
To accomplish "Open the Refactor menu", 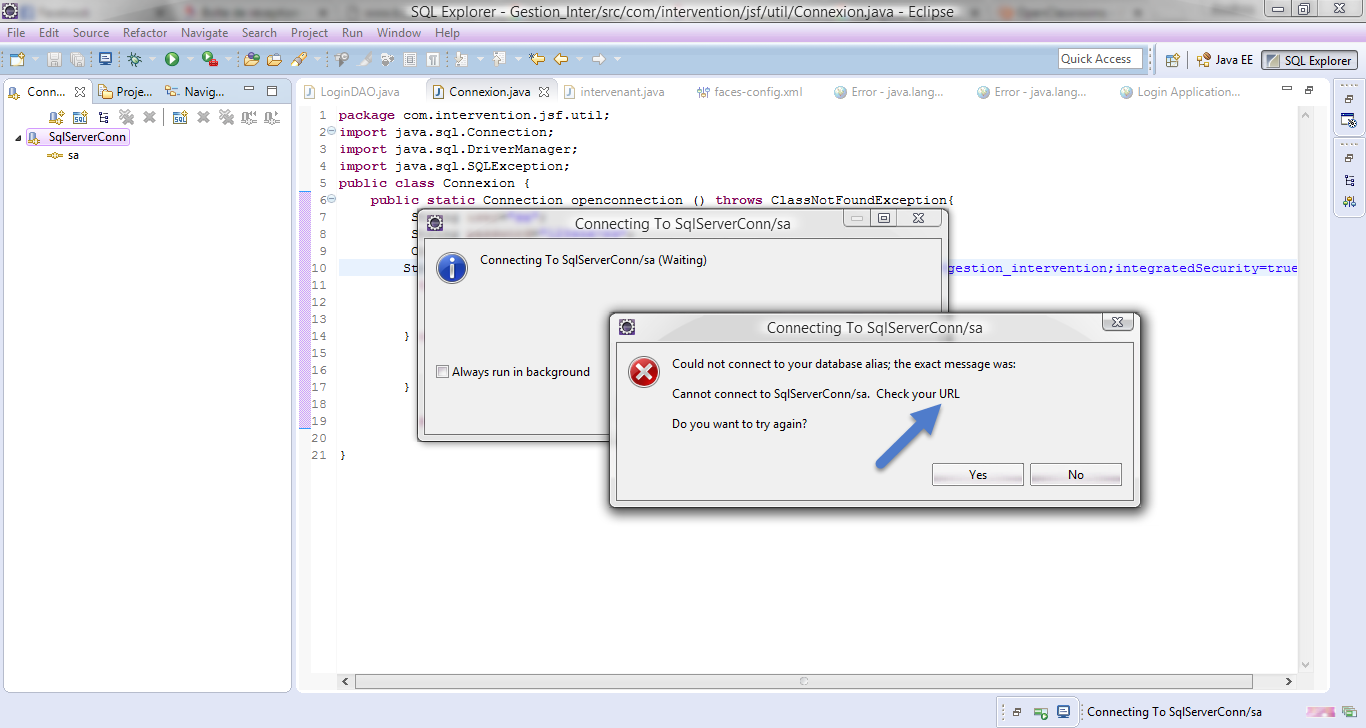I will click(145, 33).
